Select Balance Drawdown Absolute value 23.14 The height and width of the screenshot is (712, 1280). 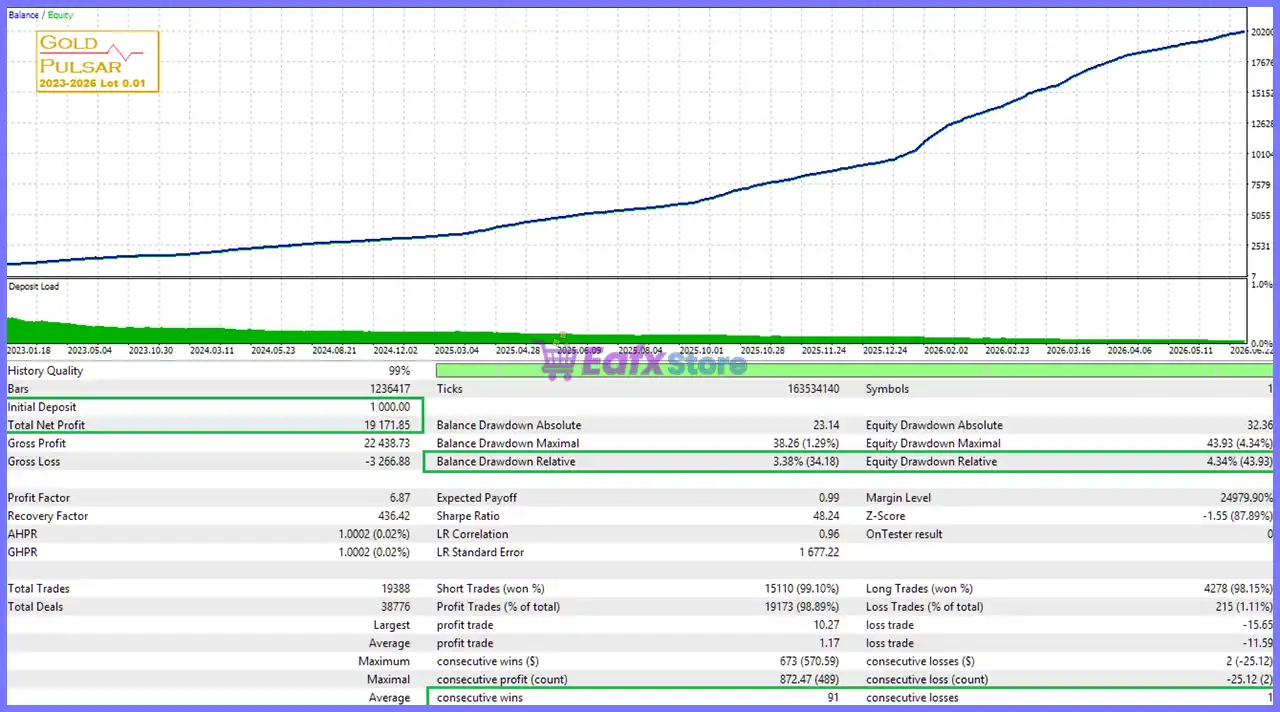click(825, 425)
